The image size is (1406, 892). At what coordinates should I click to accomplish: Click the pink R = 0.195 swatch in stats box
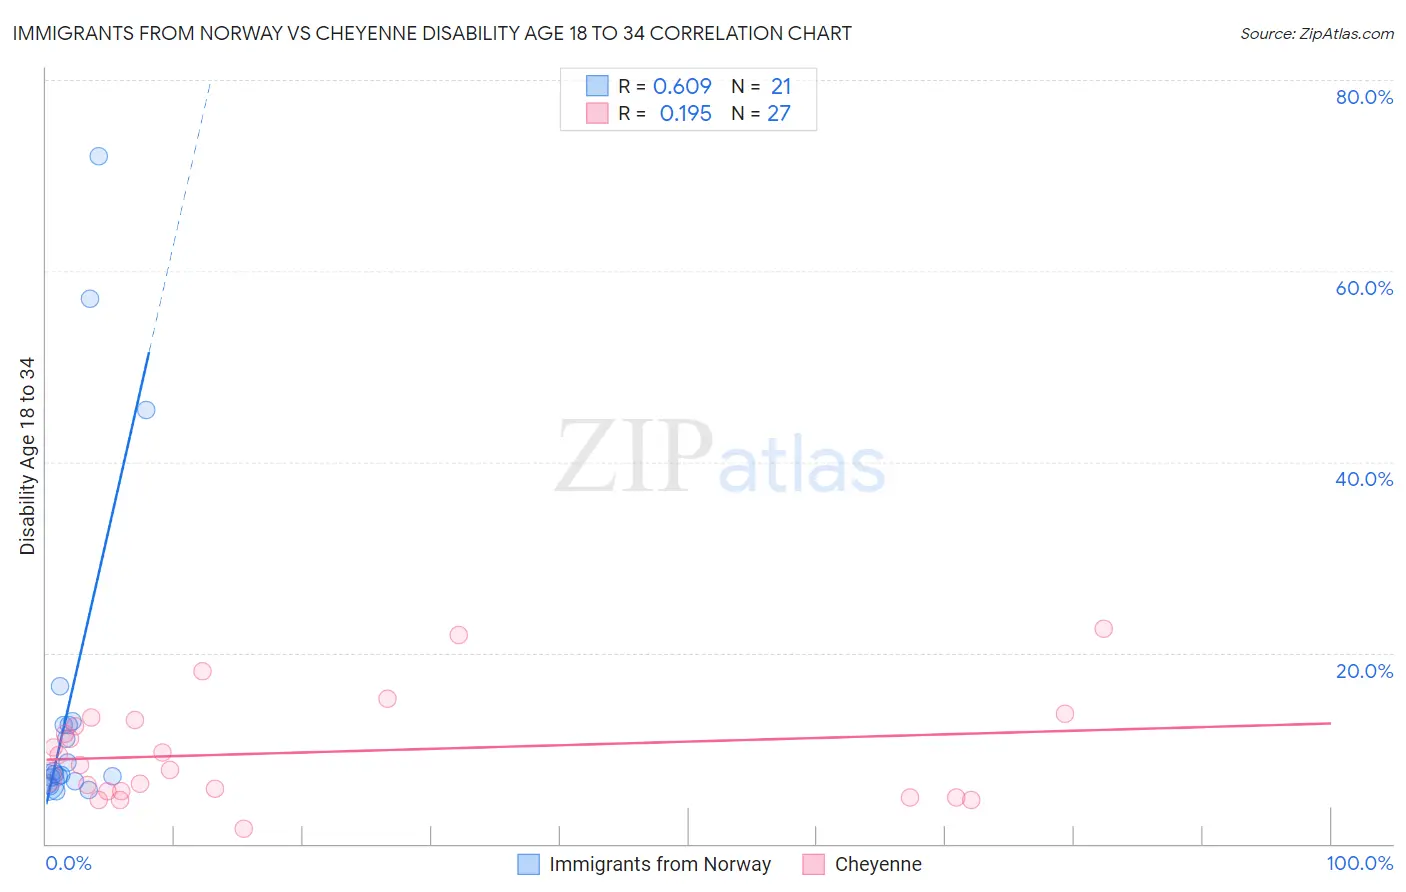pyautogui.click(x=597, y=113)
